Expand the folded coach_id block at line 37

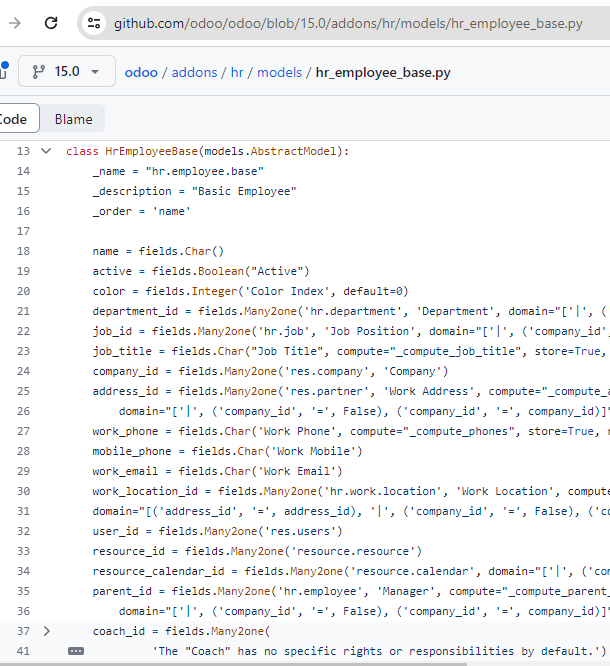click(x=46, y=631)
